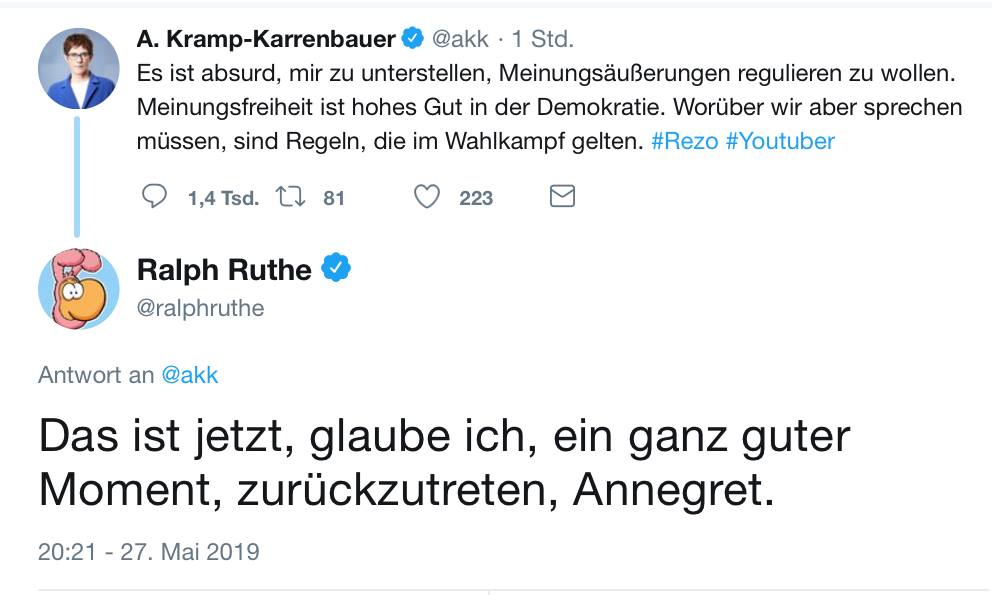
Task: Open the "1 Std." tweet timestamp
Action: click(x=543, y=40)
